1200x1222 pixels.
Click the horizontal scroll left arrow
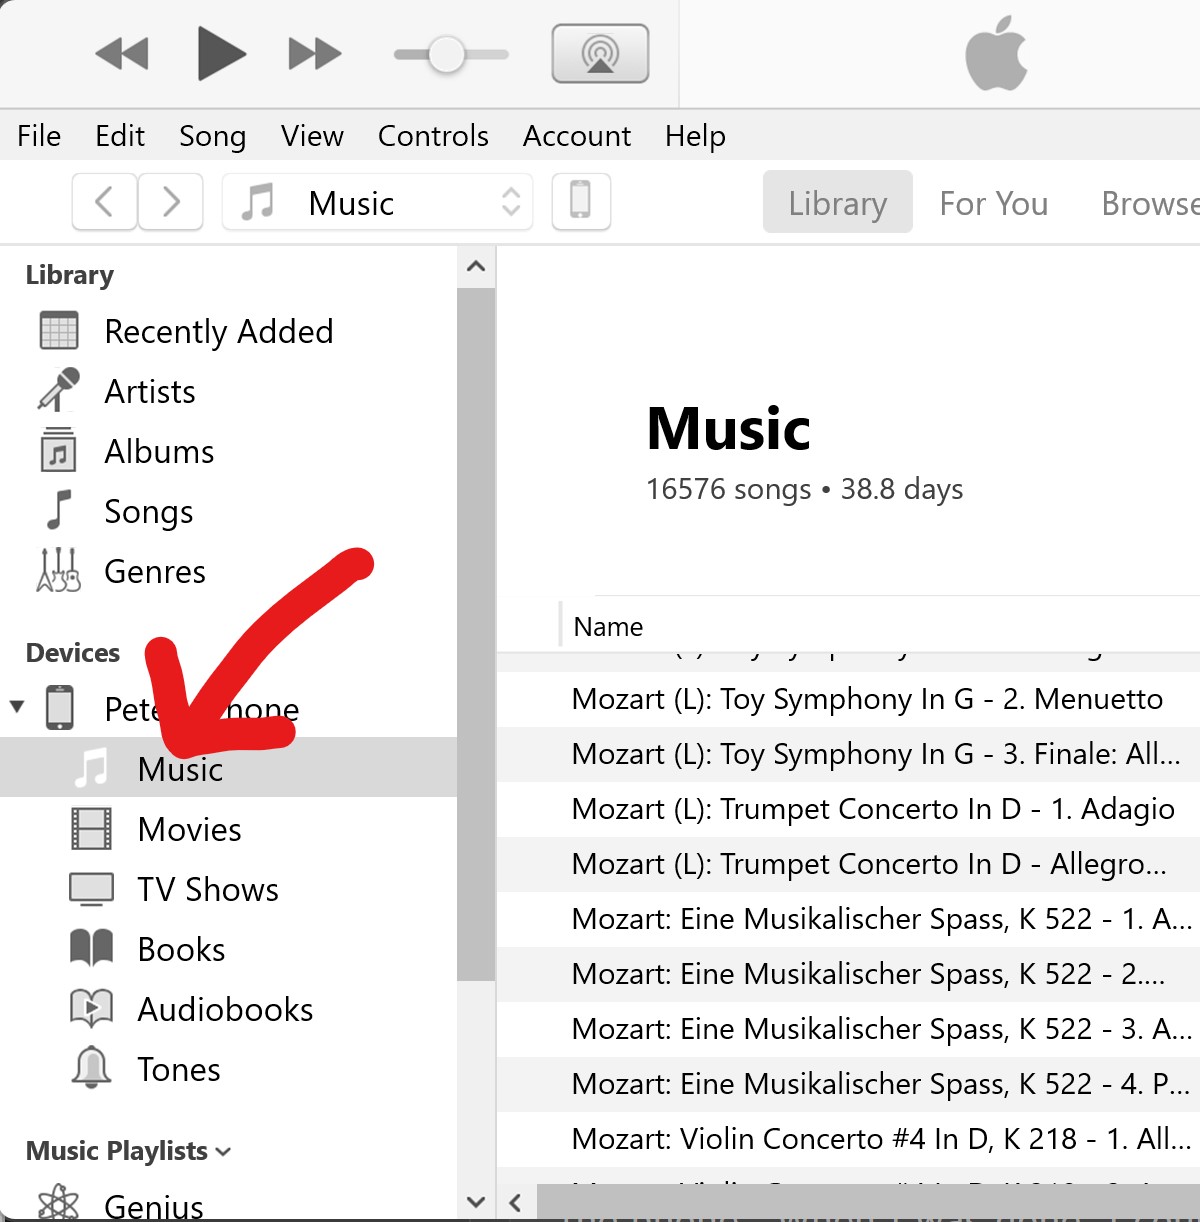coord(515,1202)
